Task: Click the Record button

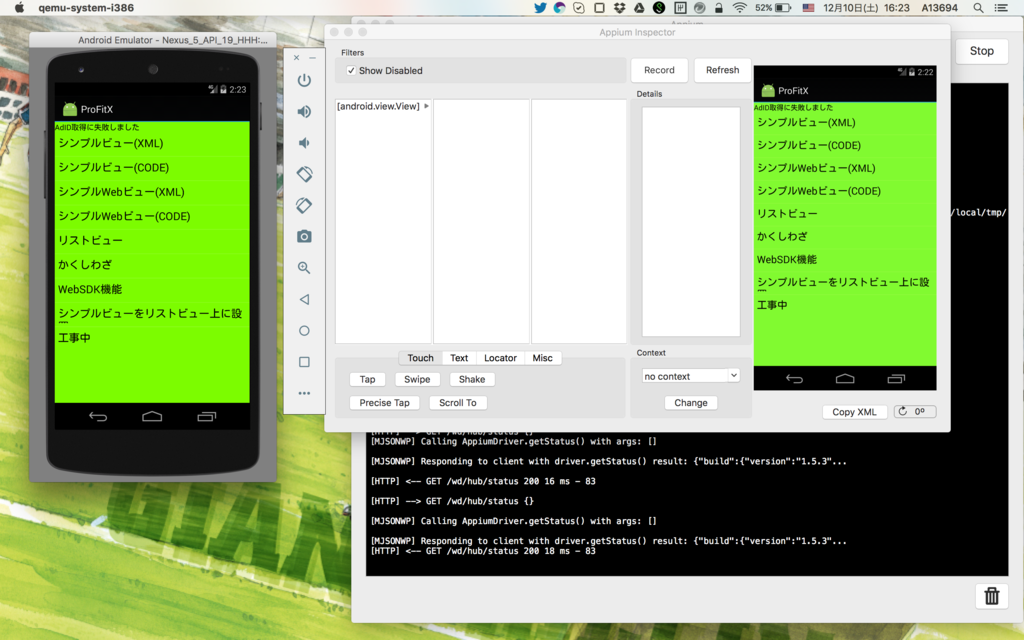Action: [x=659, y=70]
